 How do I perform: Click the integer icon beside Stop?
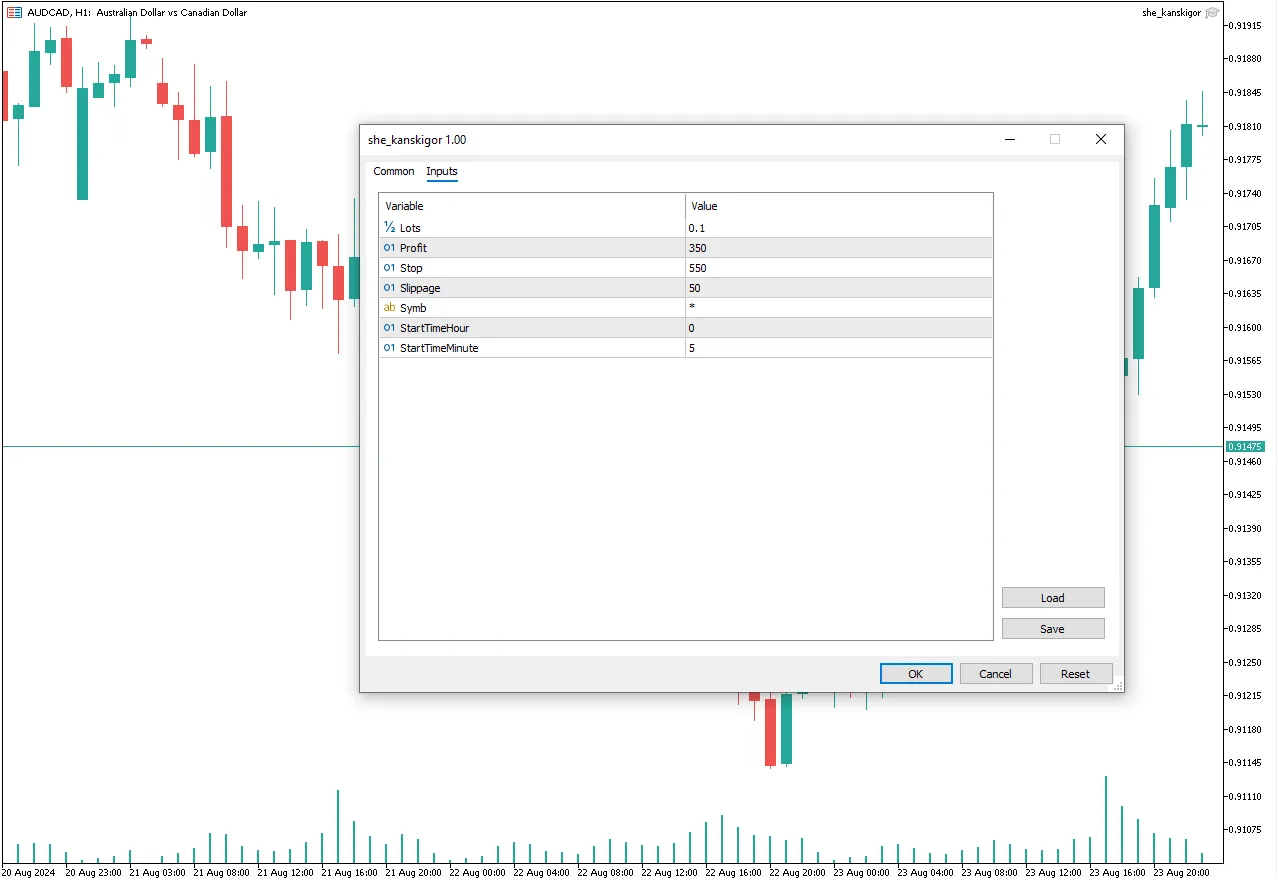[390, 268]
